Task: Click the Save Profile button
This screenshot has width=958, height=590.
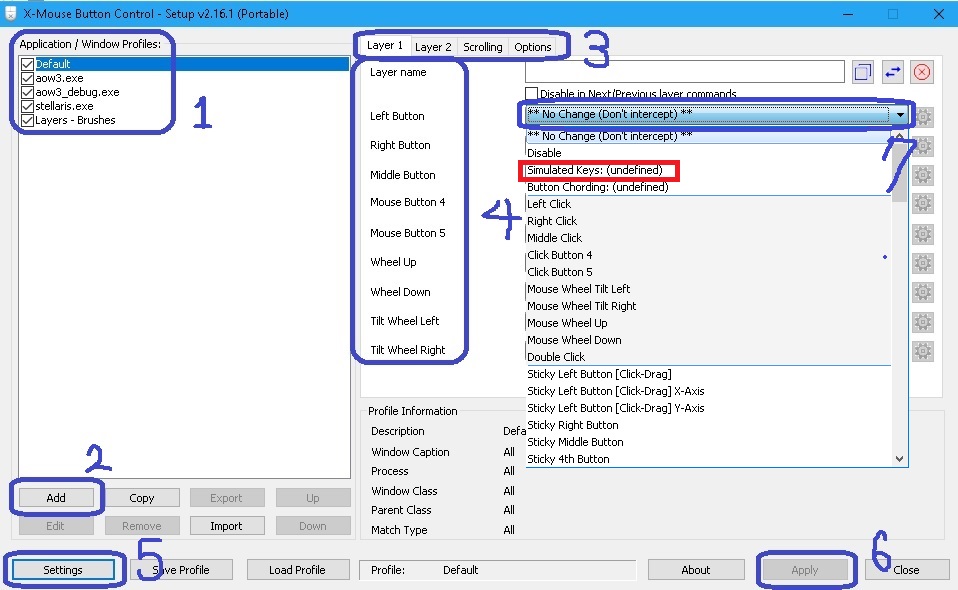Action: click(x=181, y=570)
